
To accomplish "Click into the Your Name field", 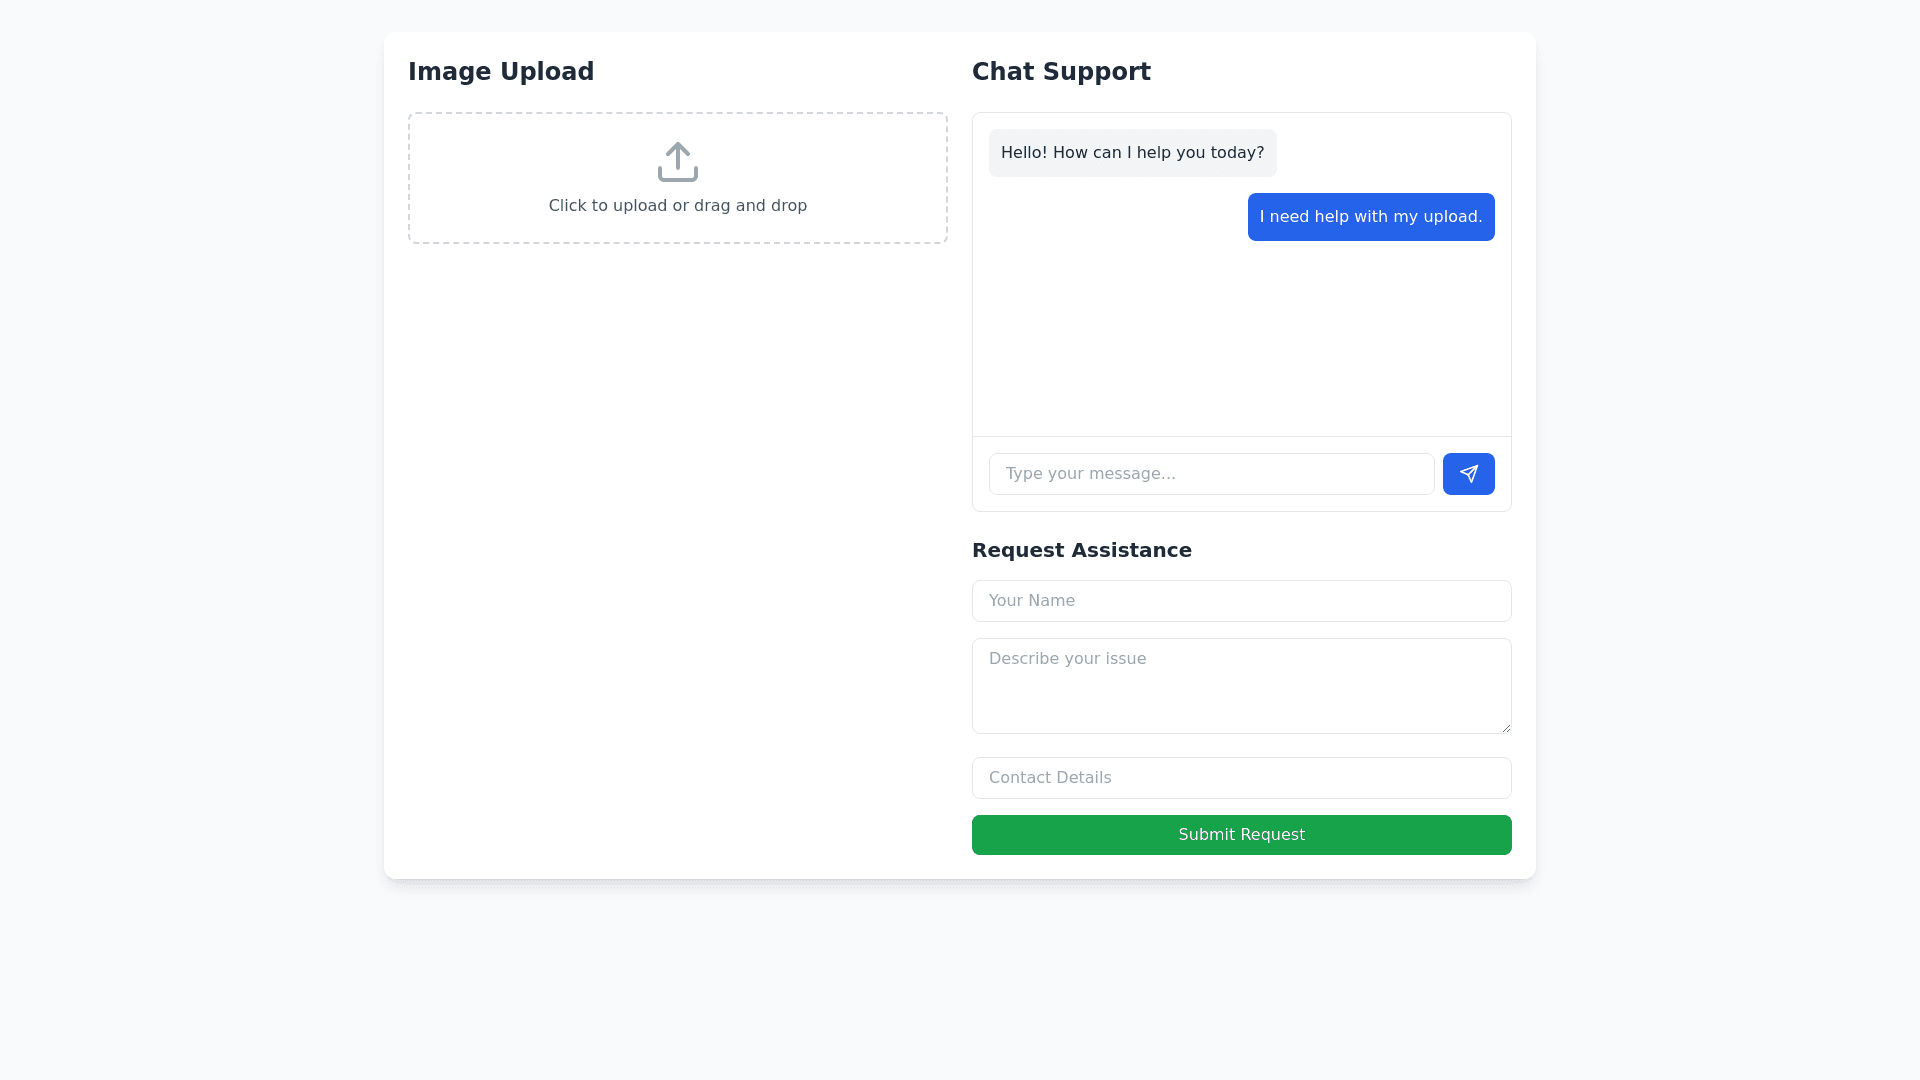I will click(1241, 601).
